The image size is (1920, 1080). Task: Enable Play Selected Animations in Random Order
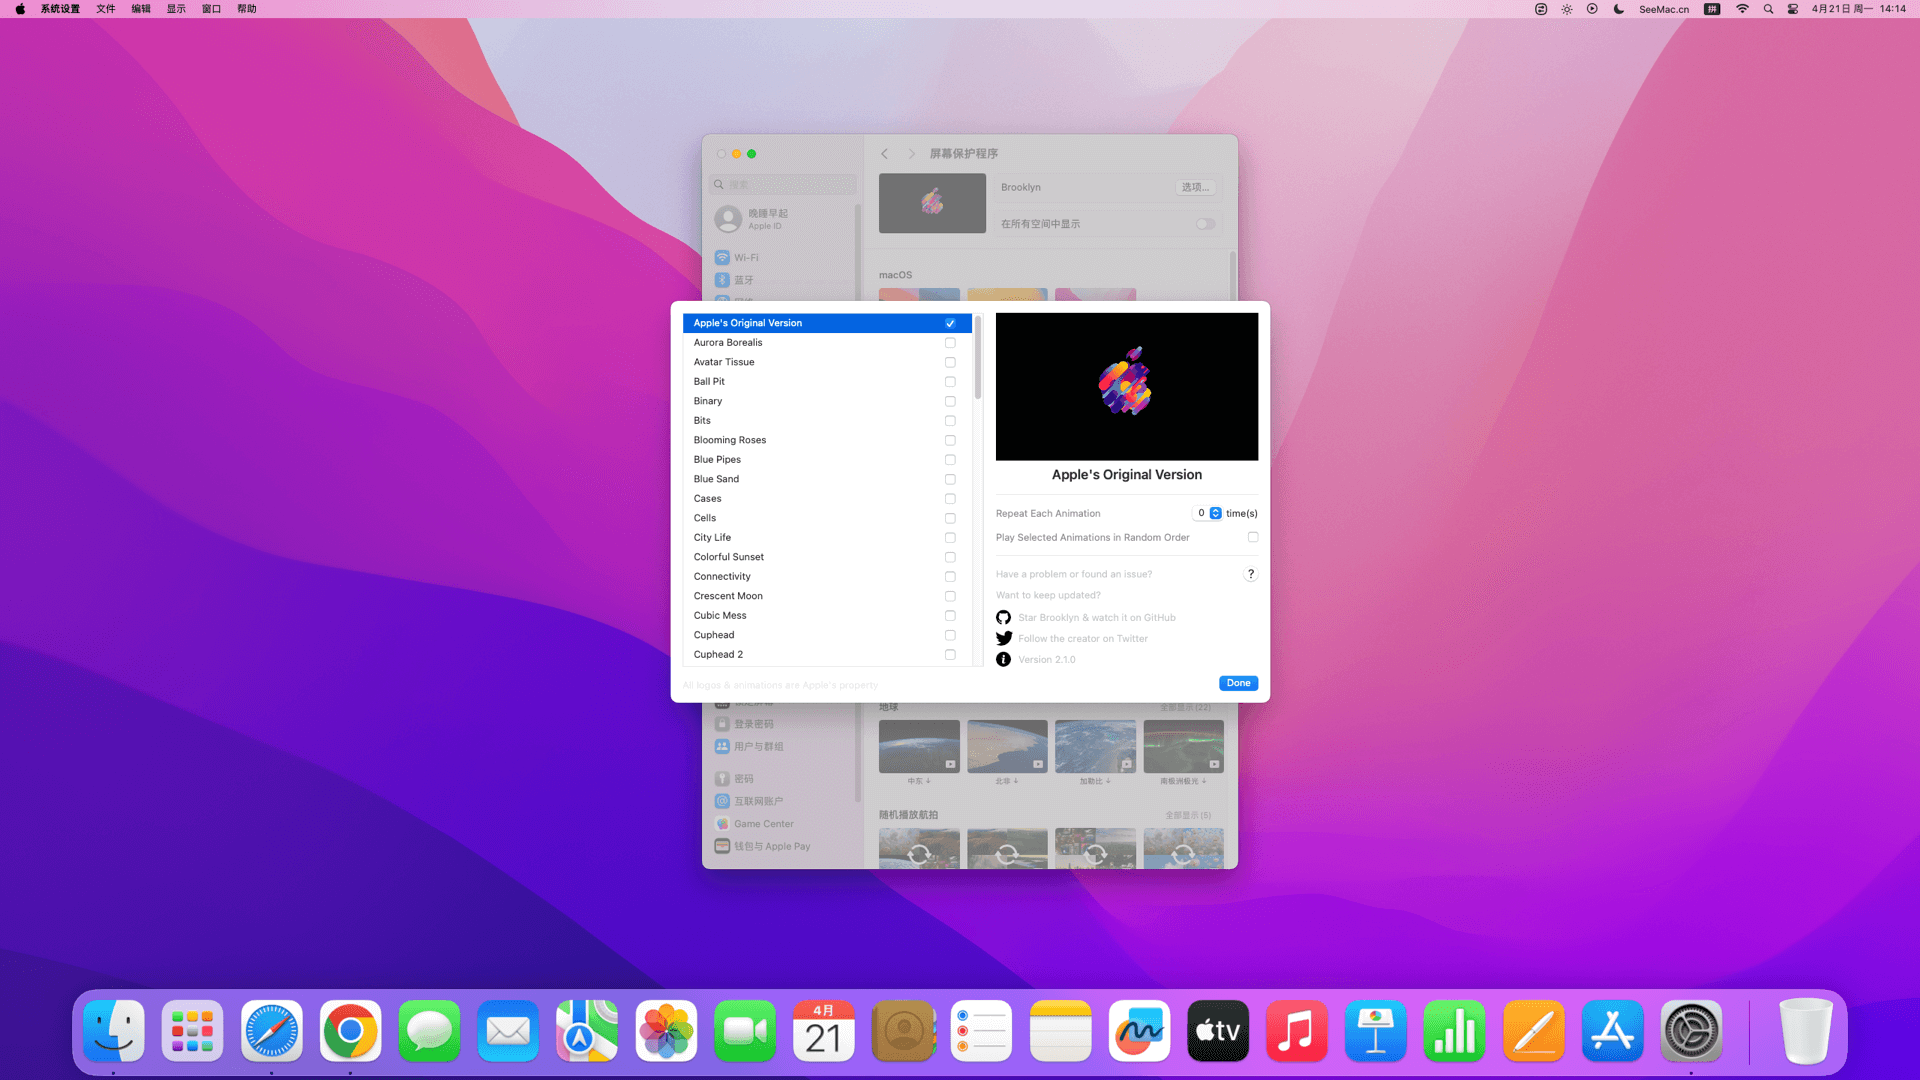(x=1252, y=537)
